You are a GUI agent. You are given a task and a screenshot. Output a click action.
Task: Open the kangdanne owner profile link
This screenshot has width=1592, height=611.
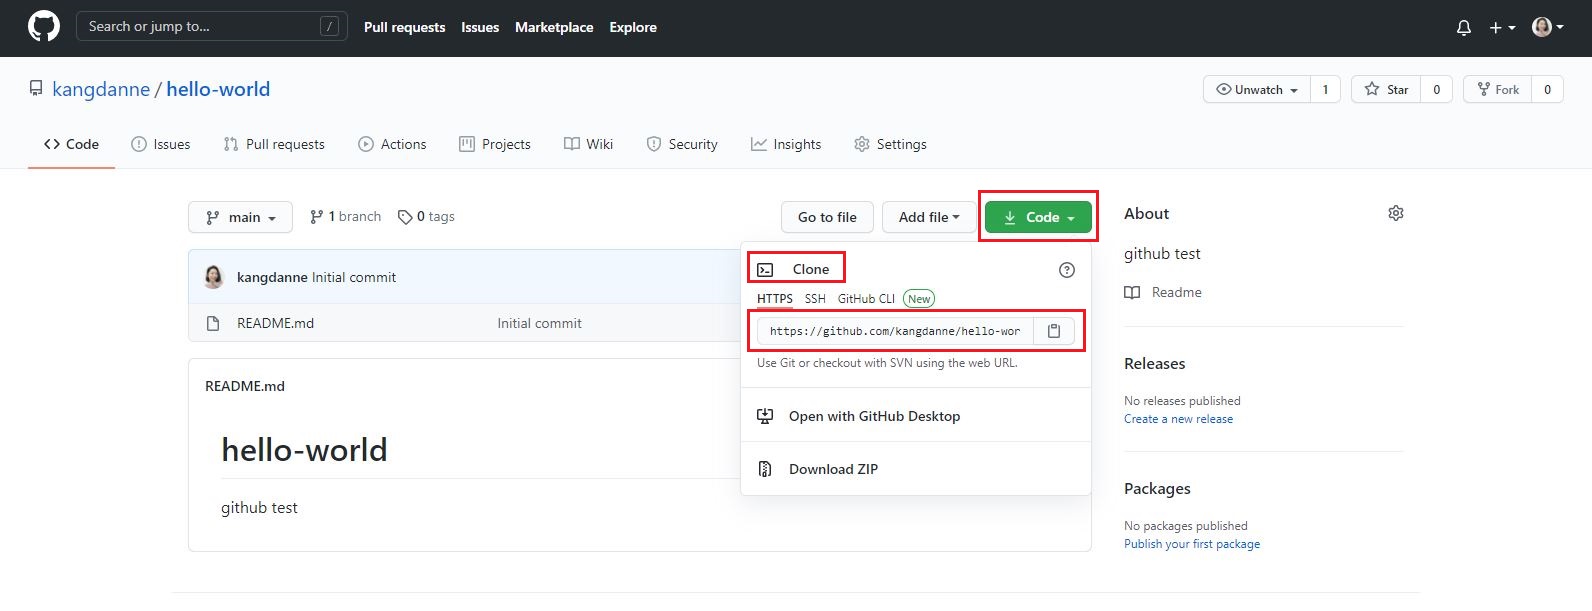tap(101, 89)
